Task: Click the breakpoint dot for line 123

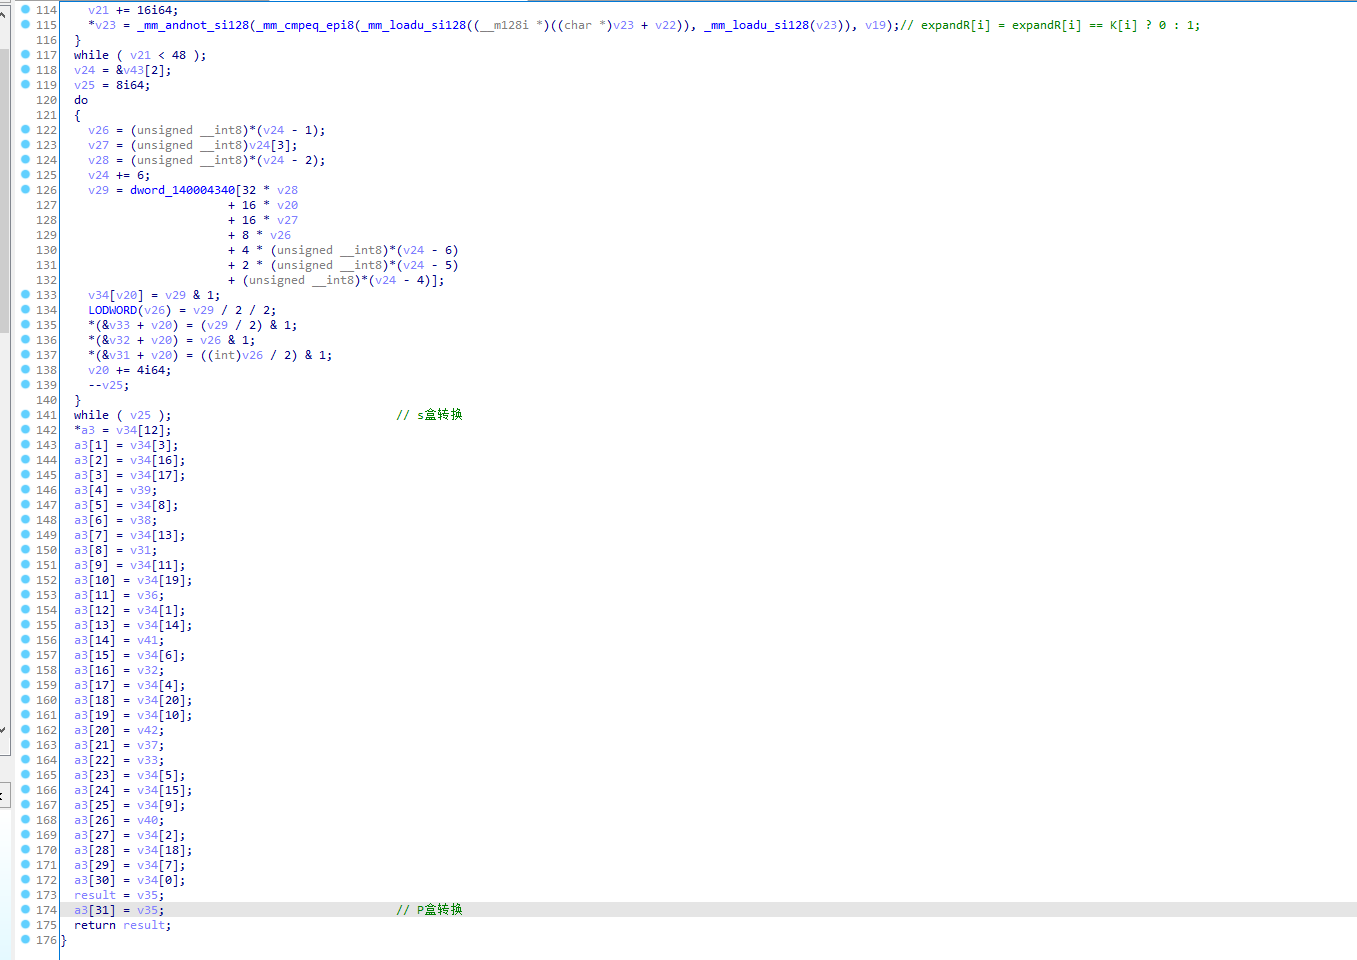Action: pyautogui.click(x=26, y=145)
